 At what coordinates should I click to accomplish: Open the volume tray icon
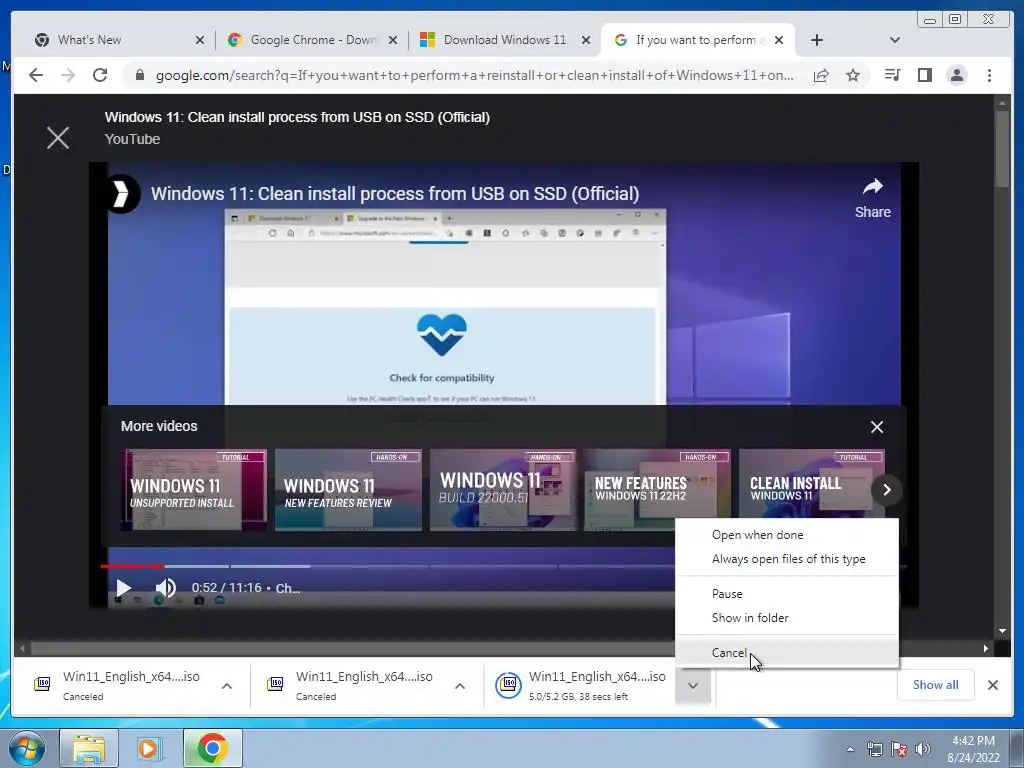click(x=923, y=749)
